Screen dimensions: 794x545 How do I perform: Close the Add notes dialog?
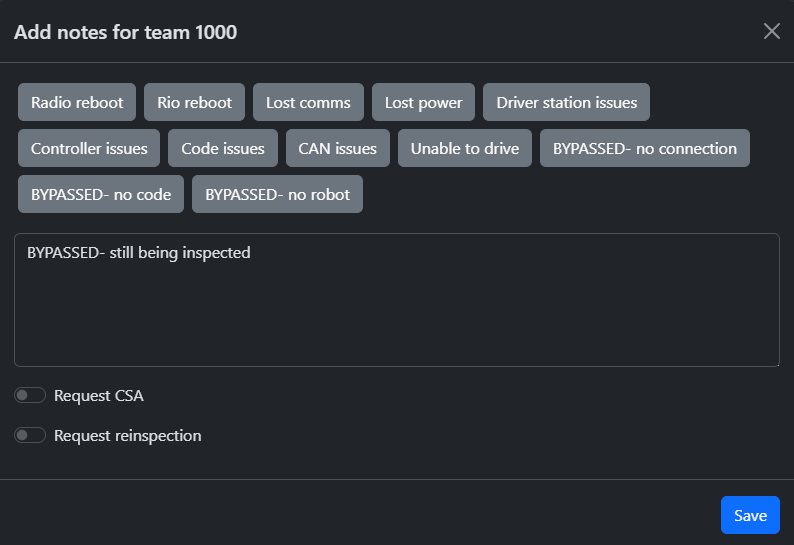[x=771, y=31]
